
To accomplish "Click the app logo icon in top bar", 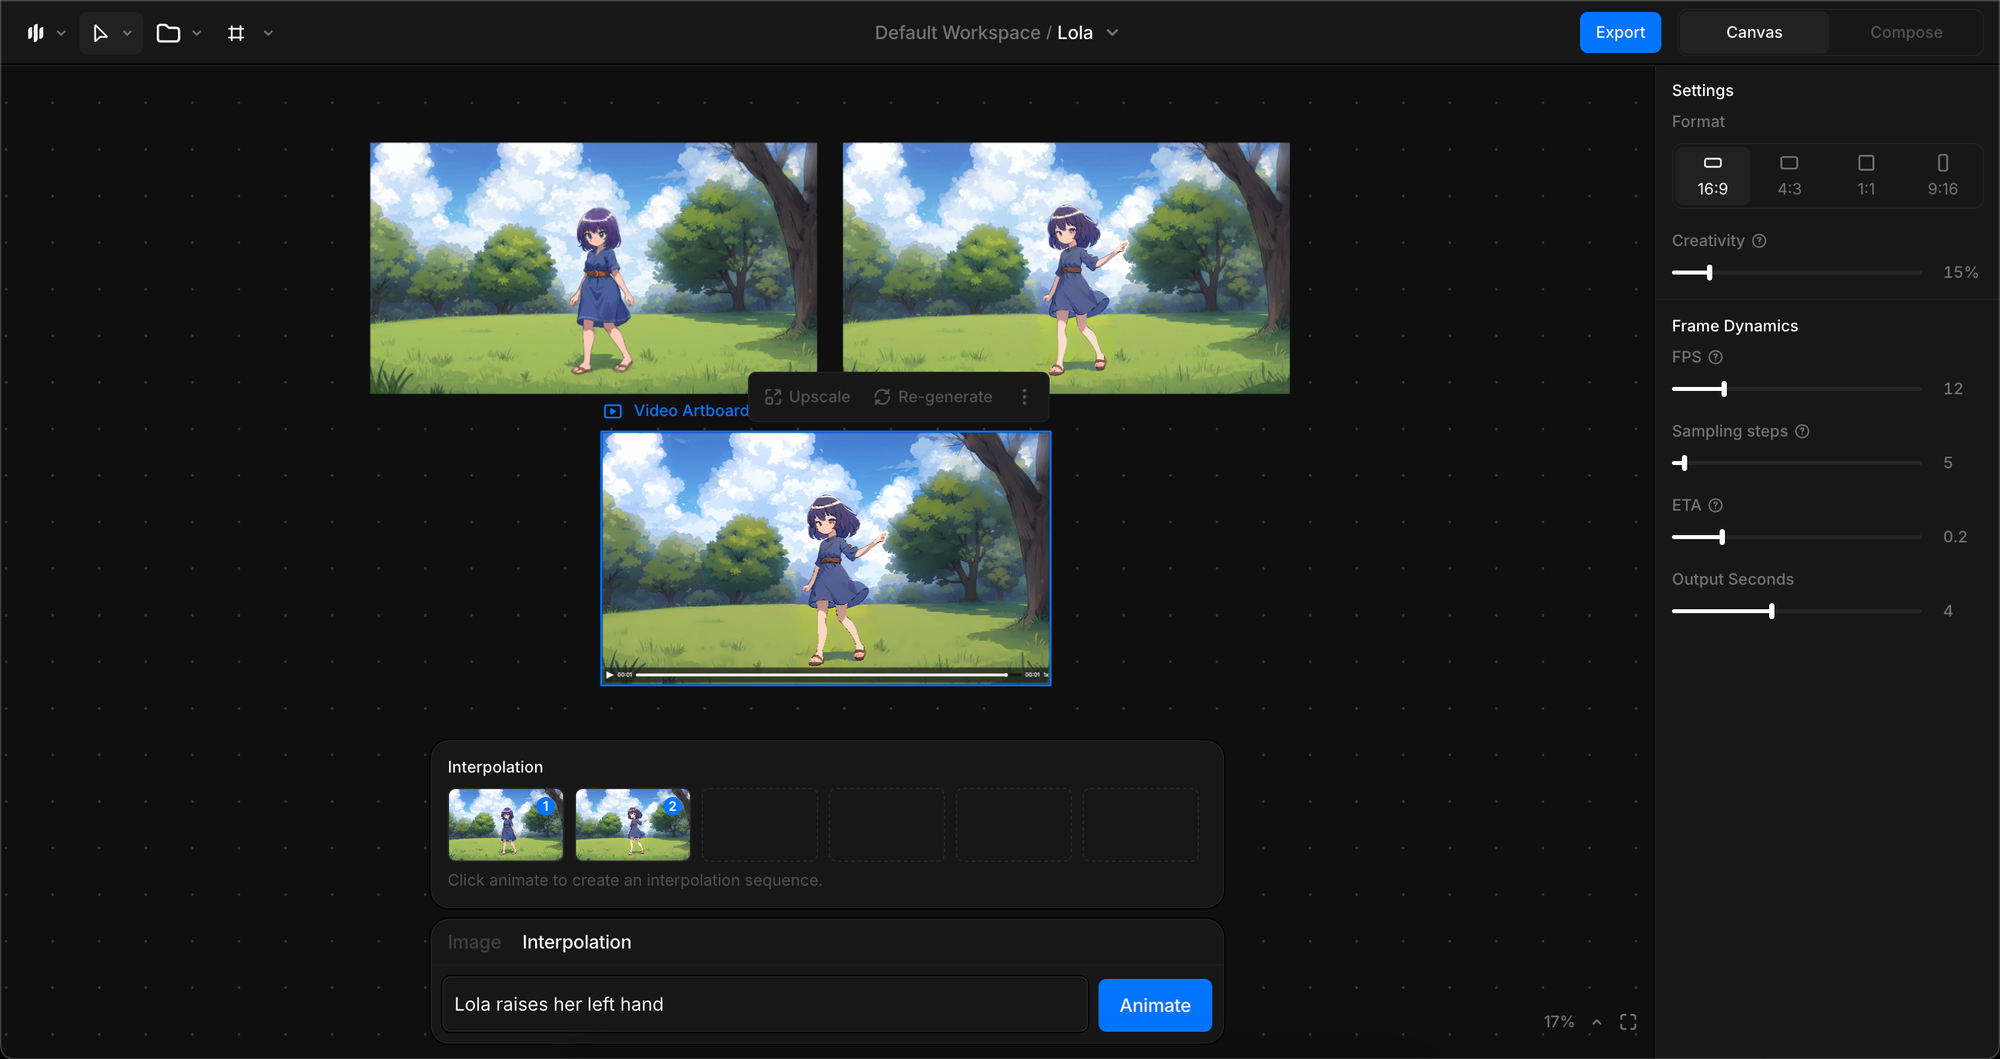I will click(x=36, y=33).
